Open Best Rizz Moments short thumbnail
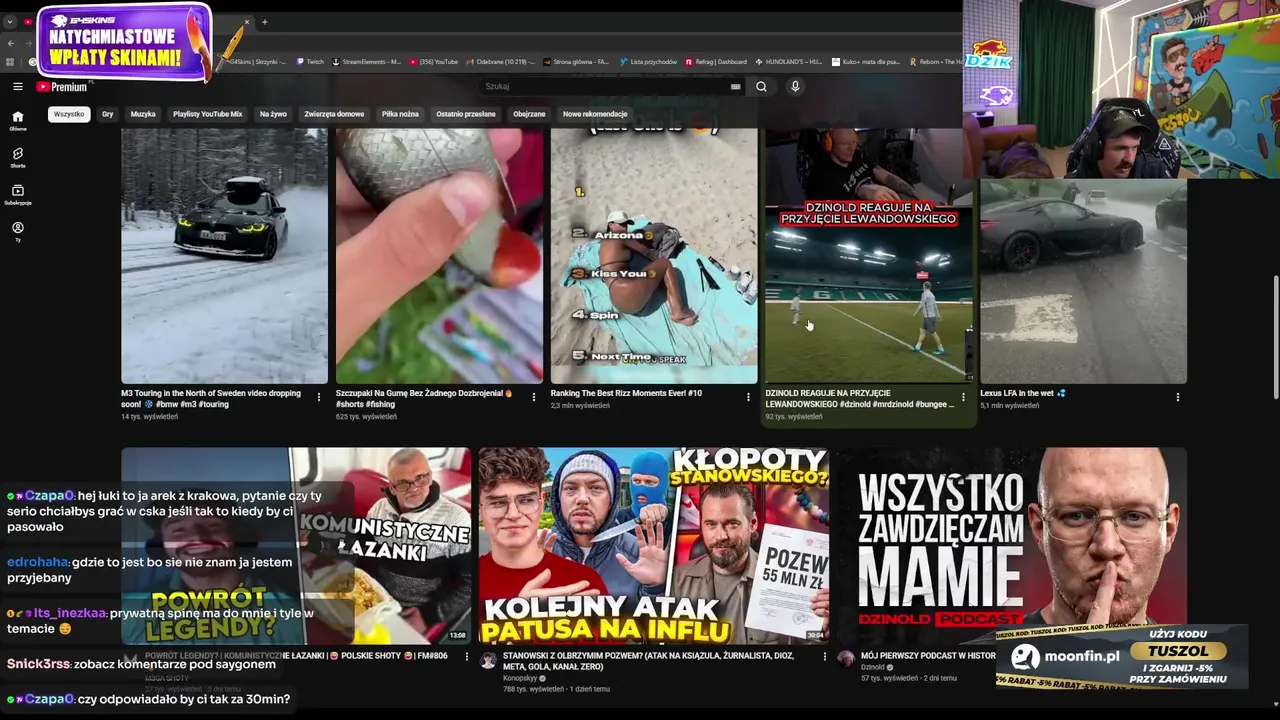Screen dimensions: 1280x720 click(654, 256)
